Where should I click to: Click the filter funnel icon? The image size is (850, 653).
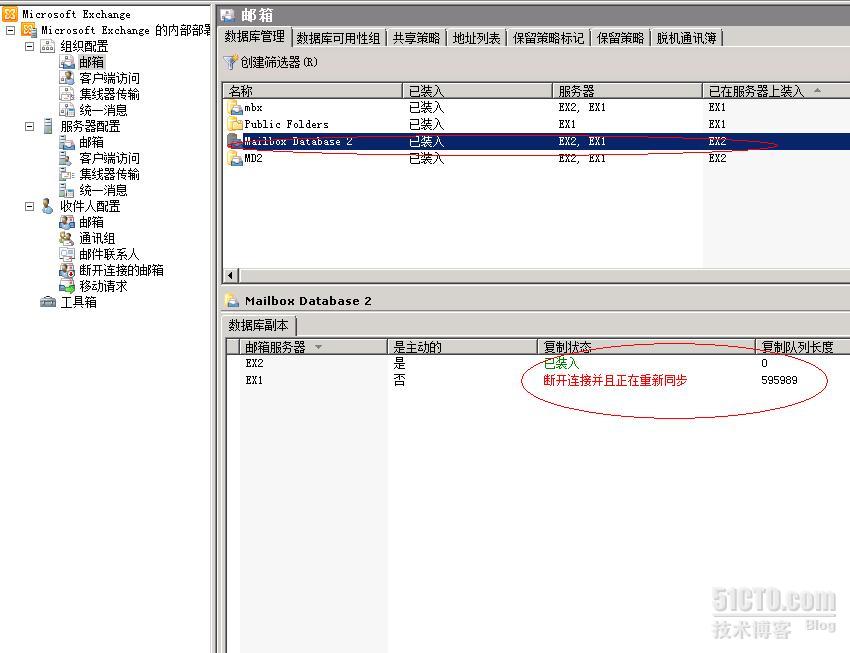coord(230,62)
